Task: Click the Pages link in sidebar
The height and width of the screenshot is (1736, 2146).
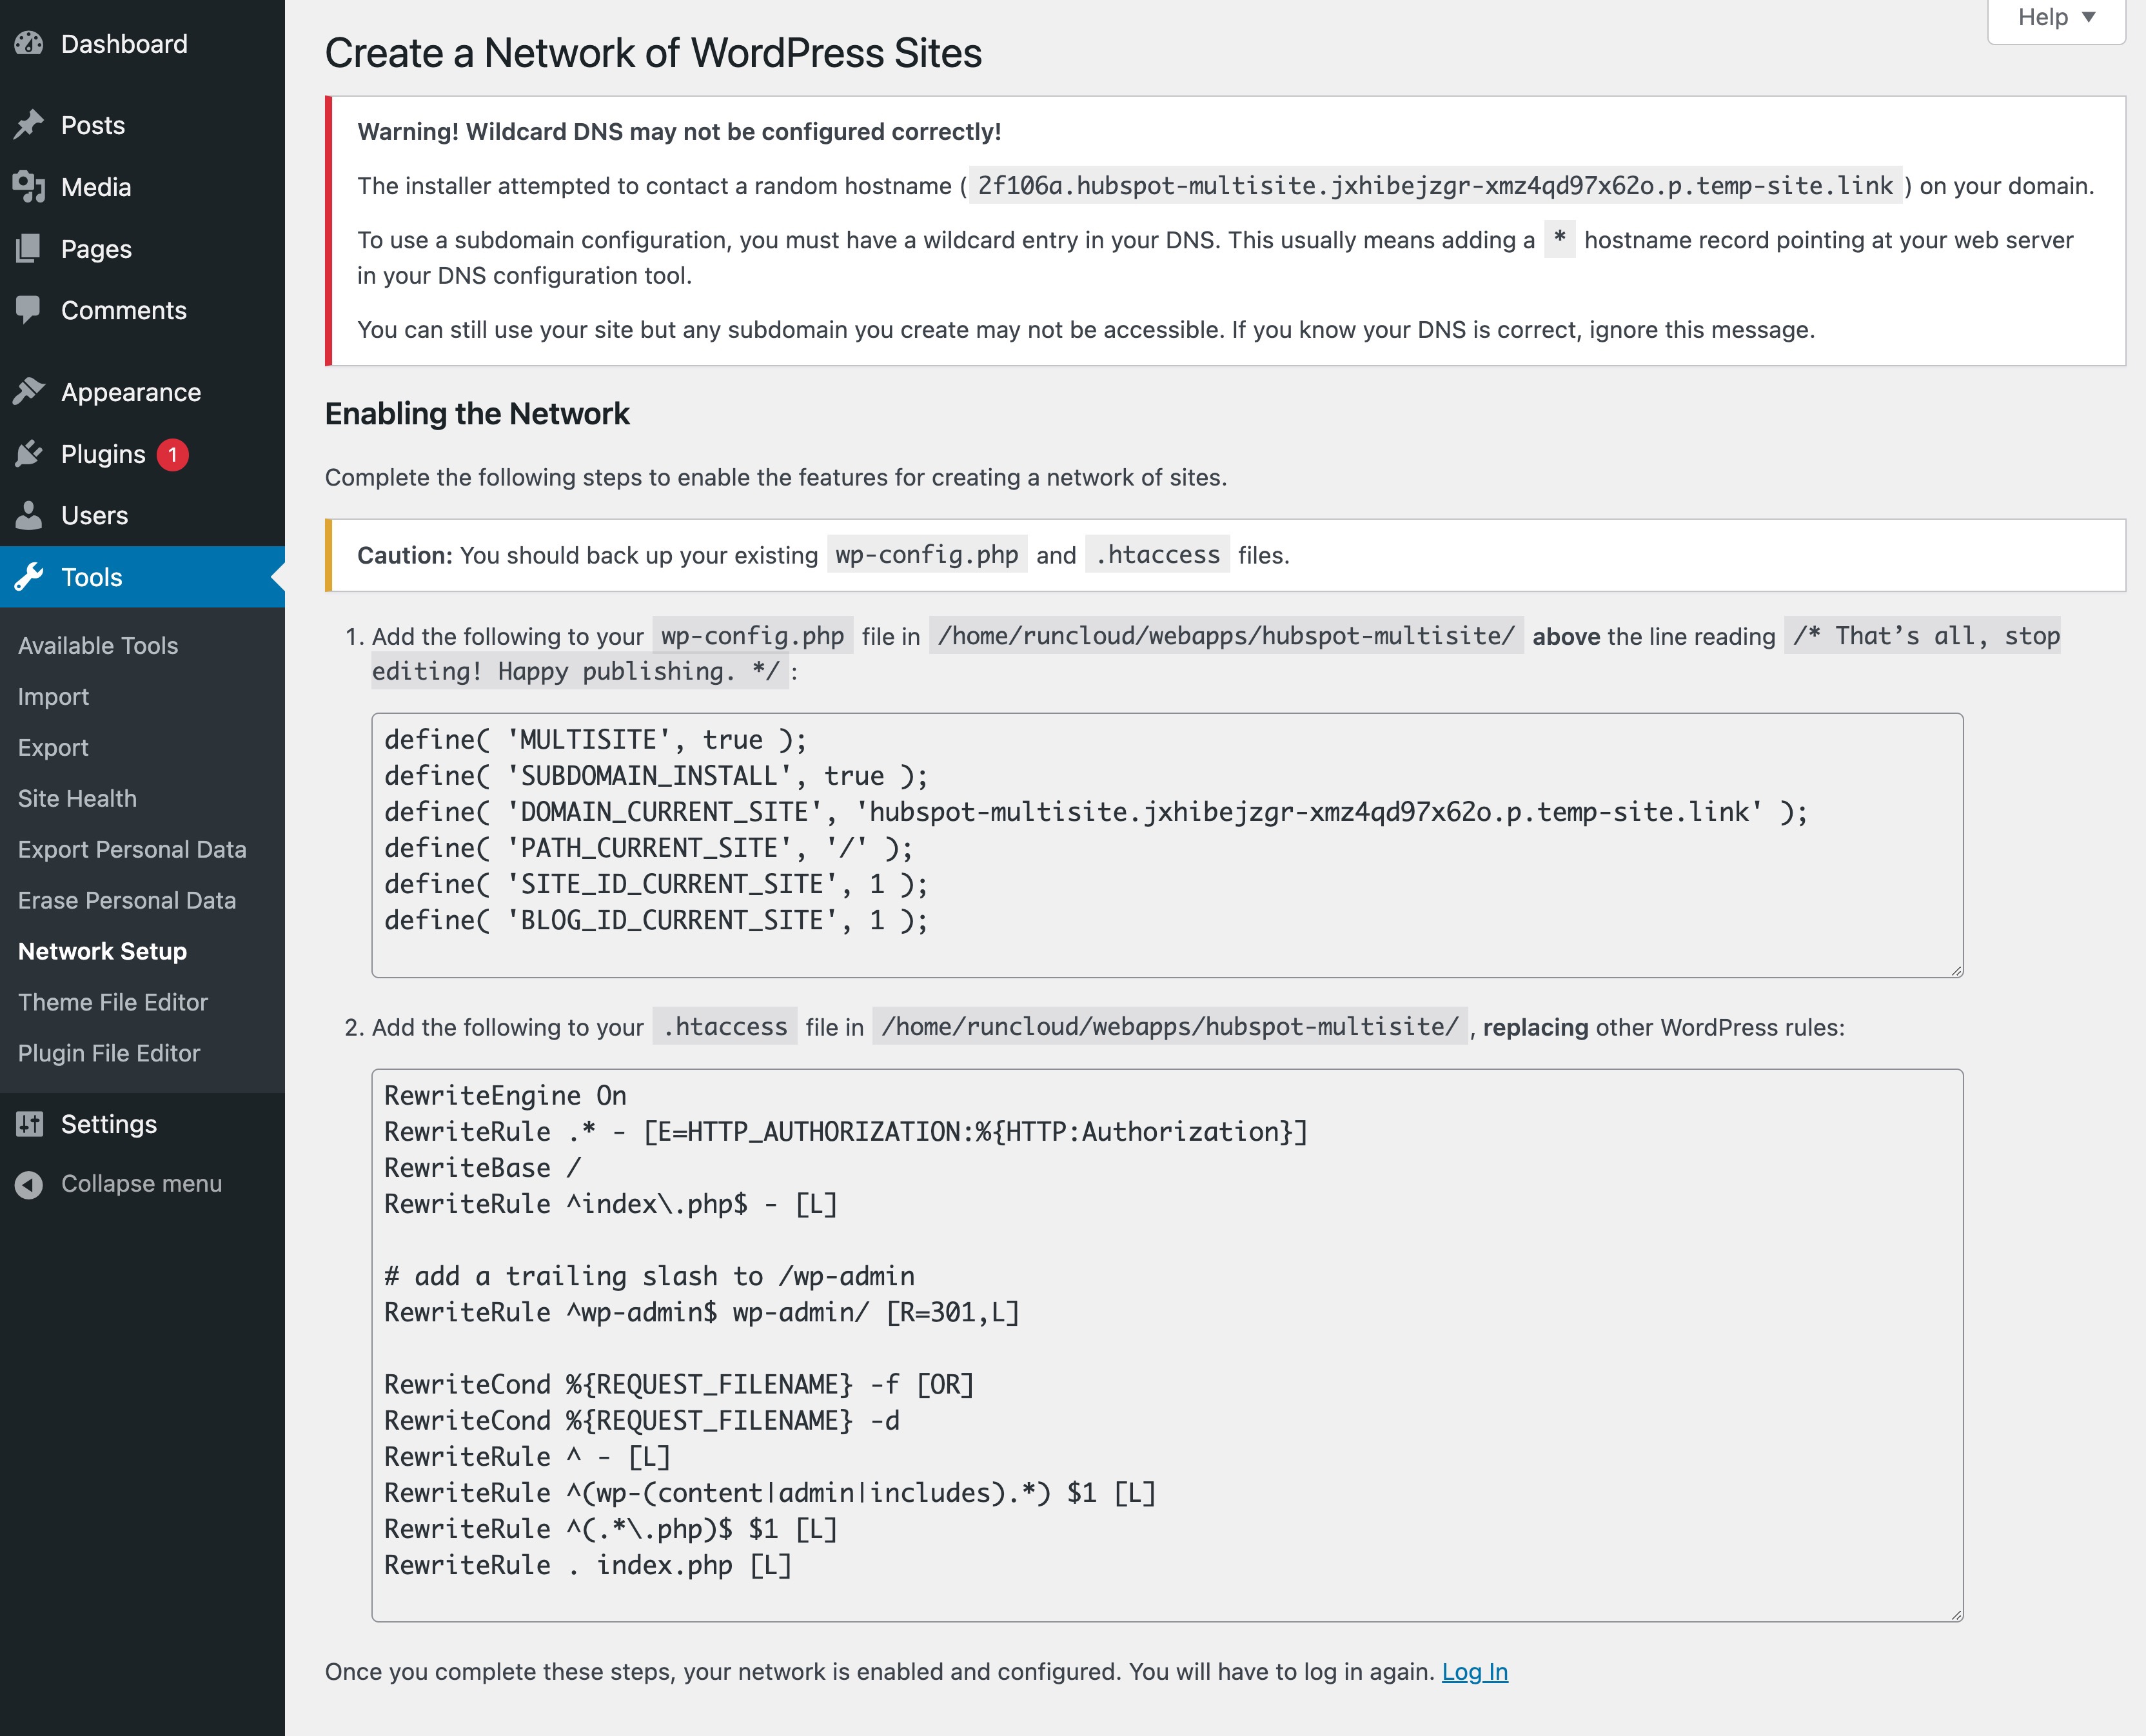Action: click(x=94, y=248)
